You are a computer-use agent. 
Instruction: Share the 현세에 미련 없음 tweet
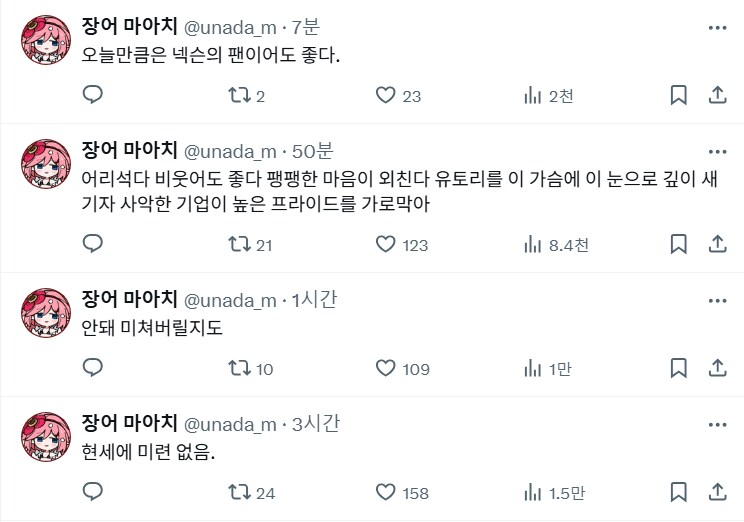click(x=716, y=492)
